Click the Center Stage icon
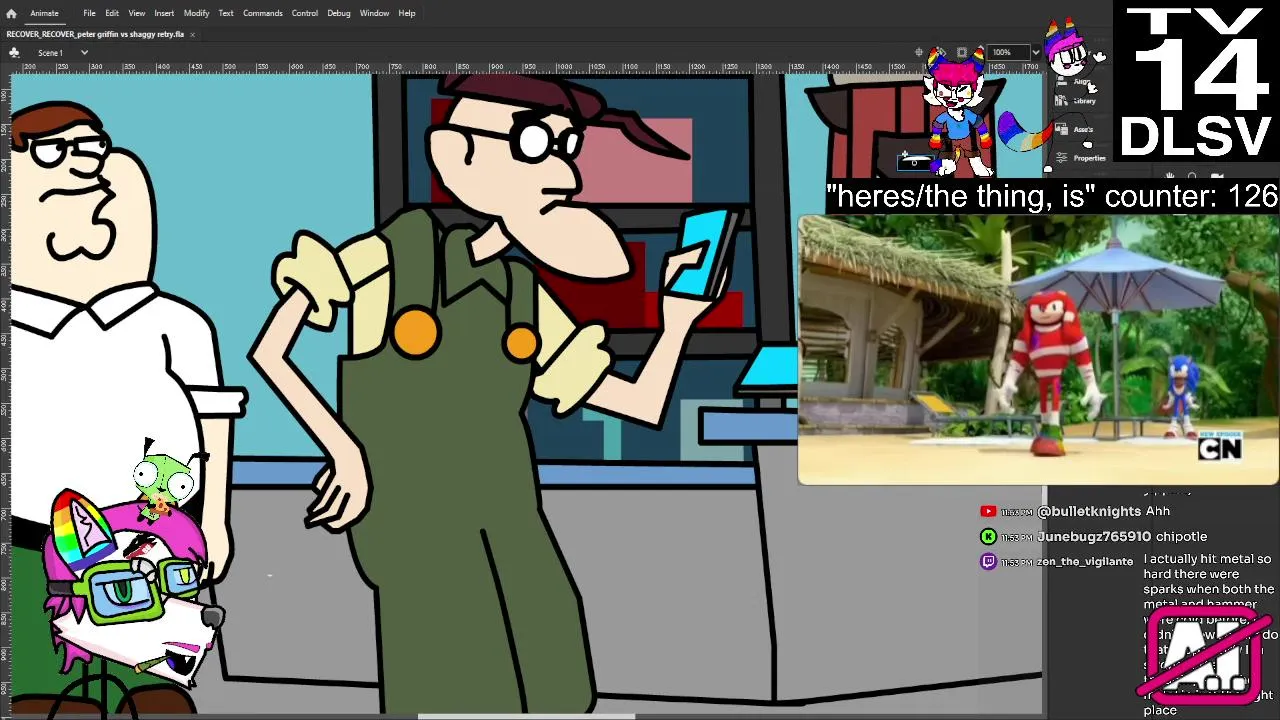Viewport: 1280px width, 720px height. click(919, 52)
